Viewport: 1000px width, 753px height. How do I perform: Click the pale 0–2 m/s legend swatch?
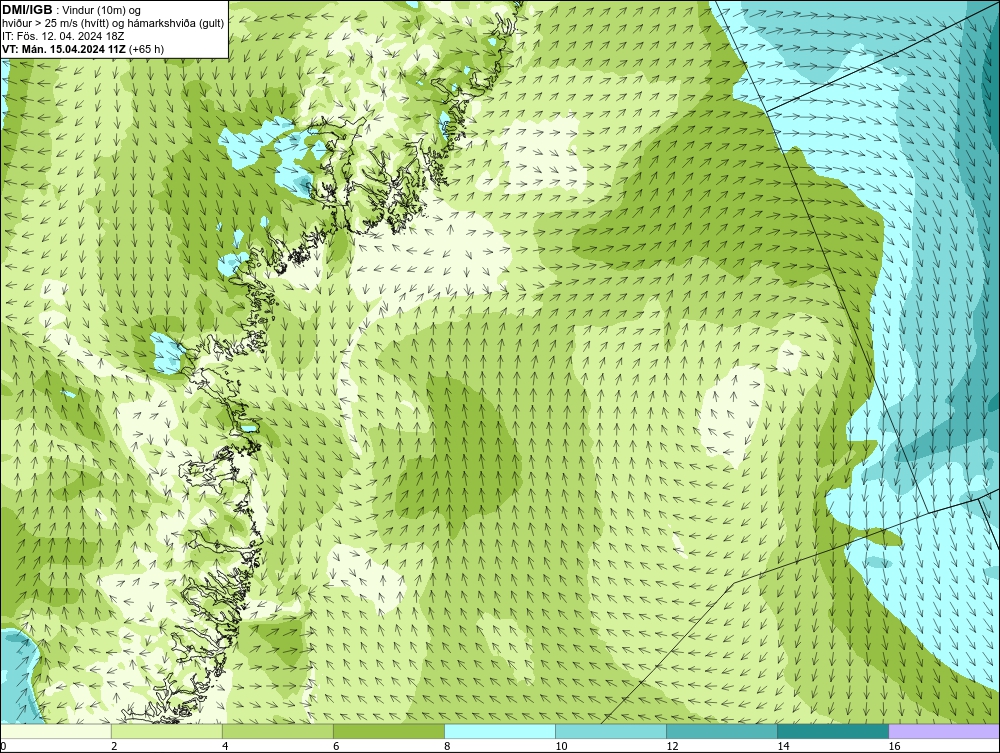(x=56, y=731)
